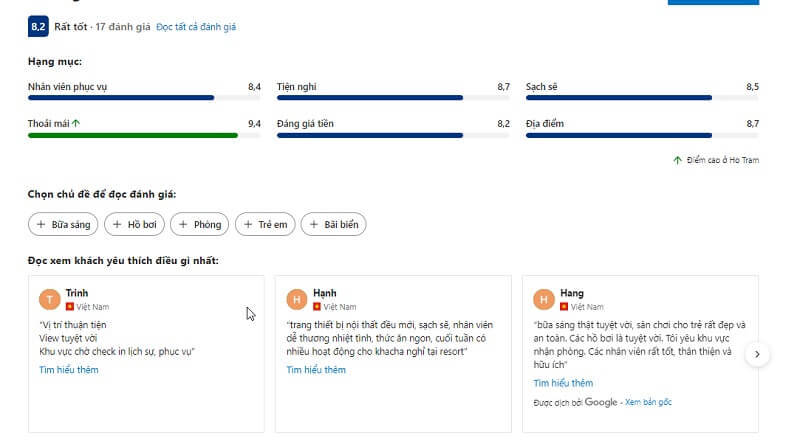Toggle the Bữa sáng topic filter
The image size is (800, 444).
(x=63, y=224)
